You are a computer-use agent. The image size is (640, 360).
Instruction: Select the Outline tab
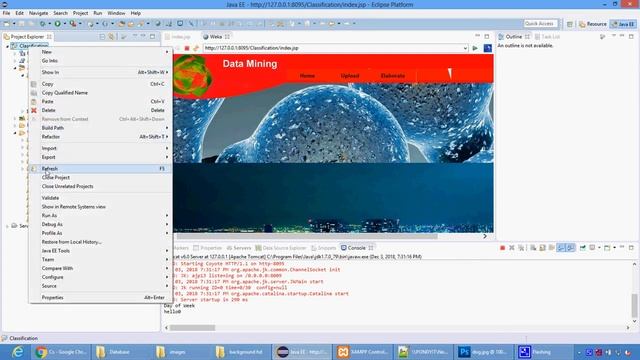(513, 37)
